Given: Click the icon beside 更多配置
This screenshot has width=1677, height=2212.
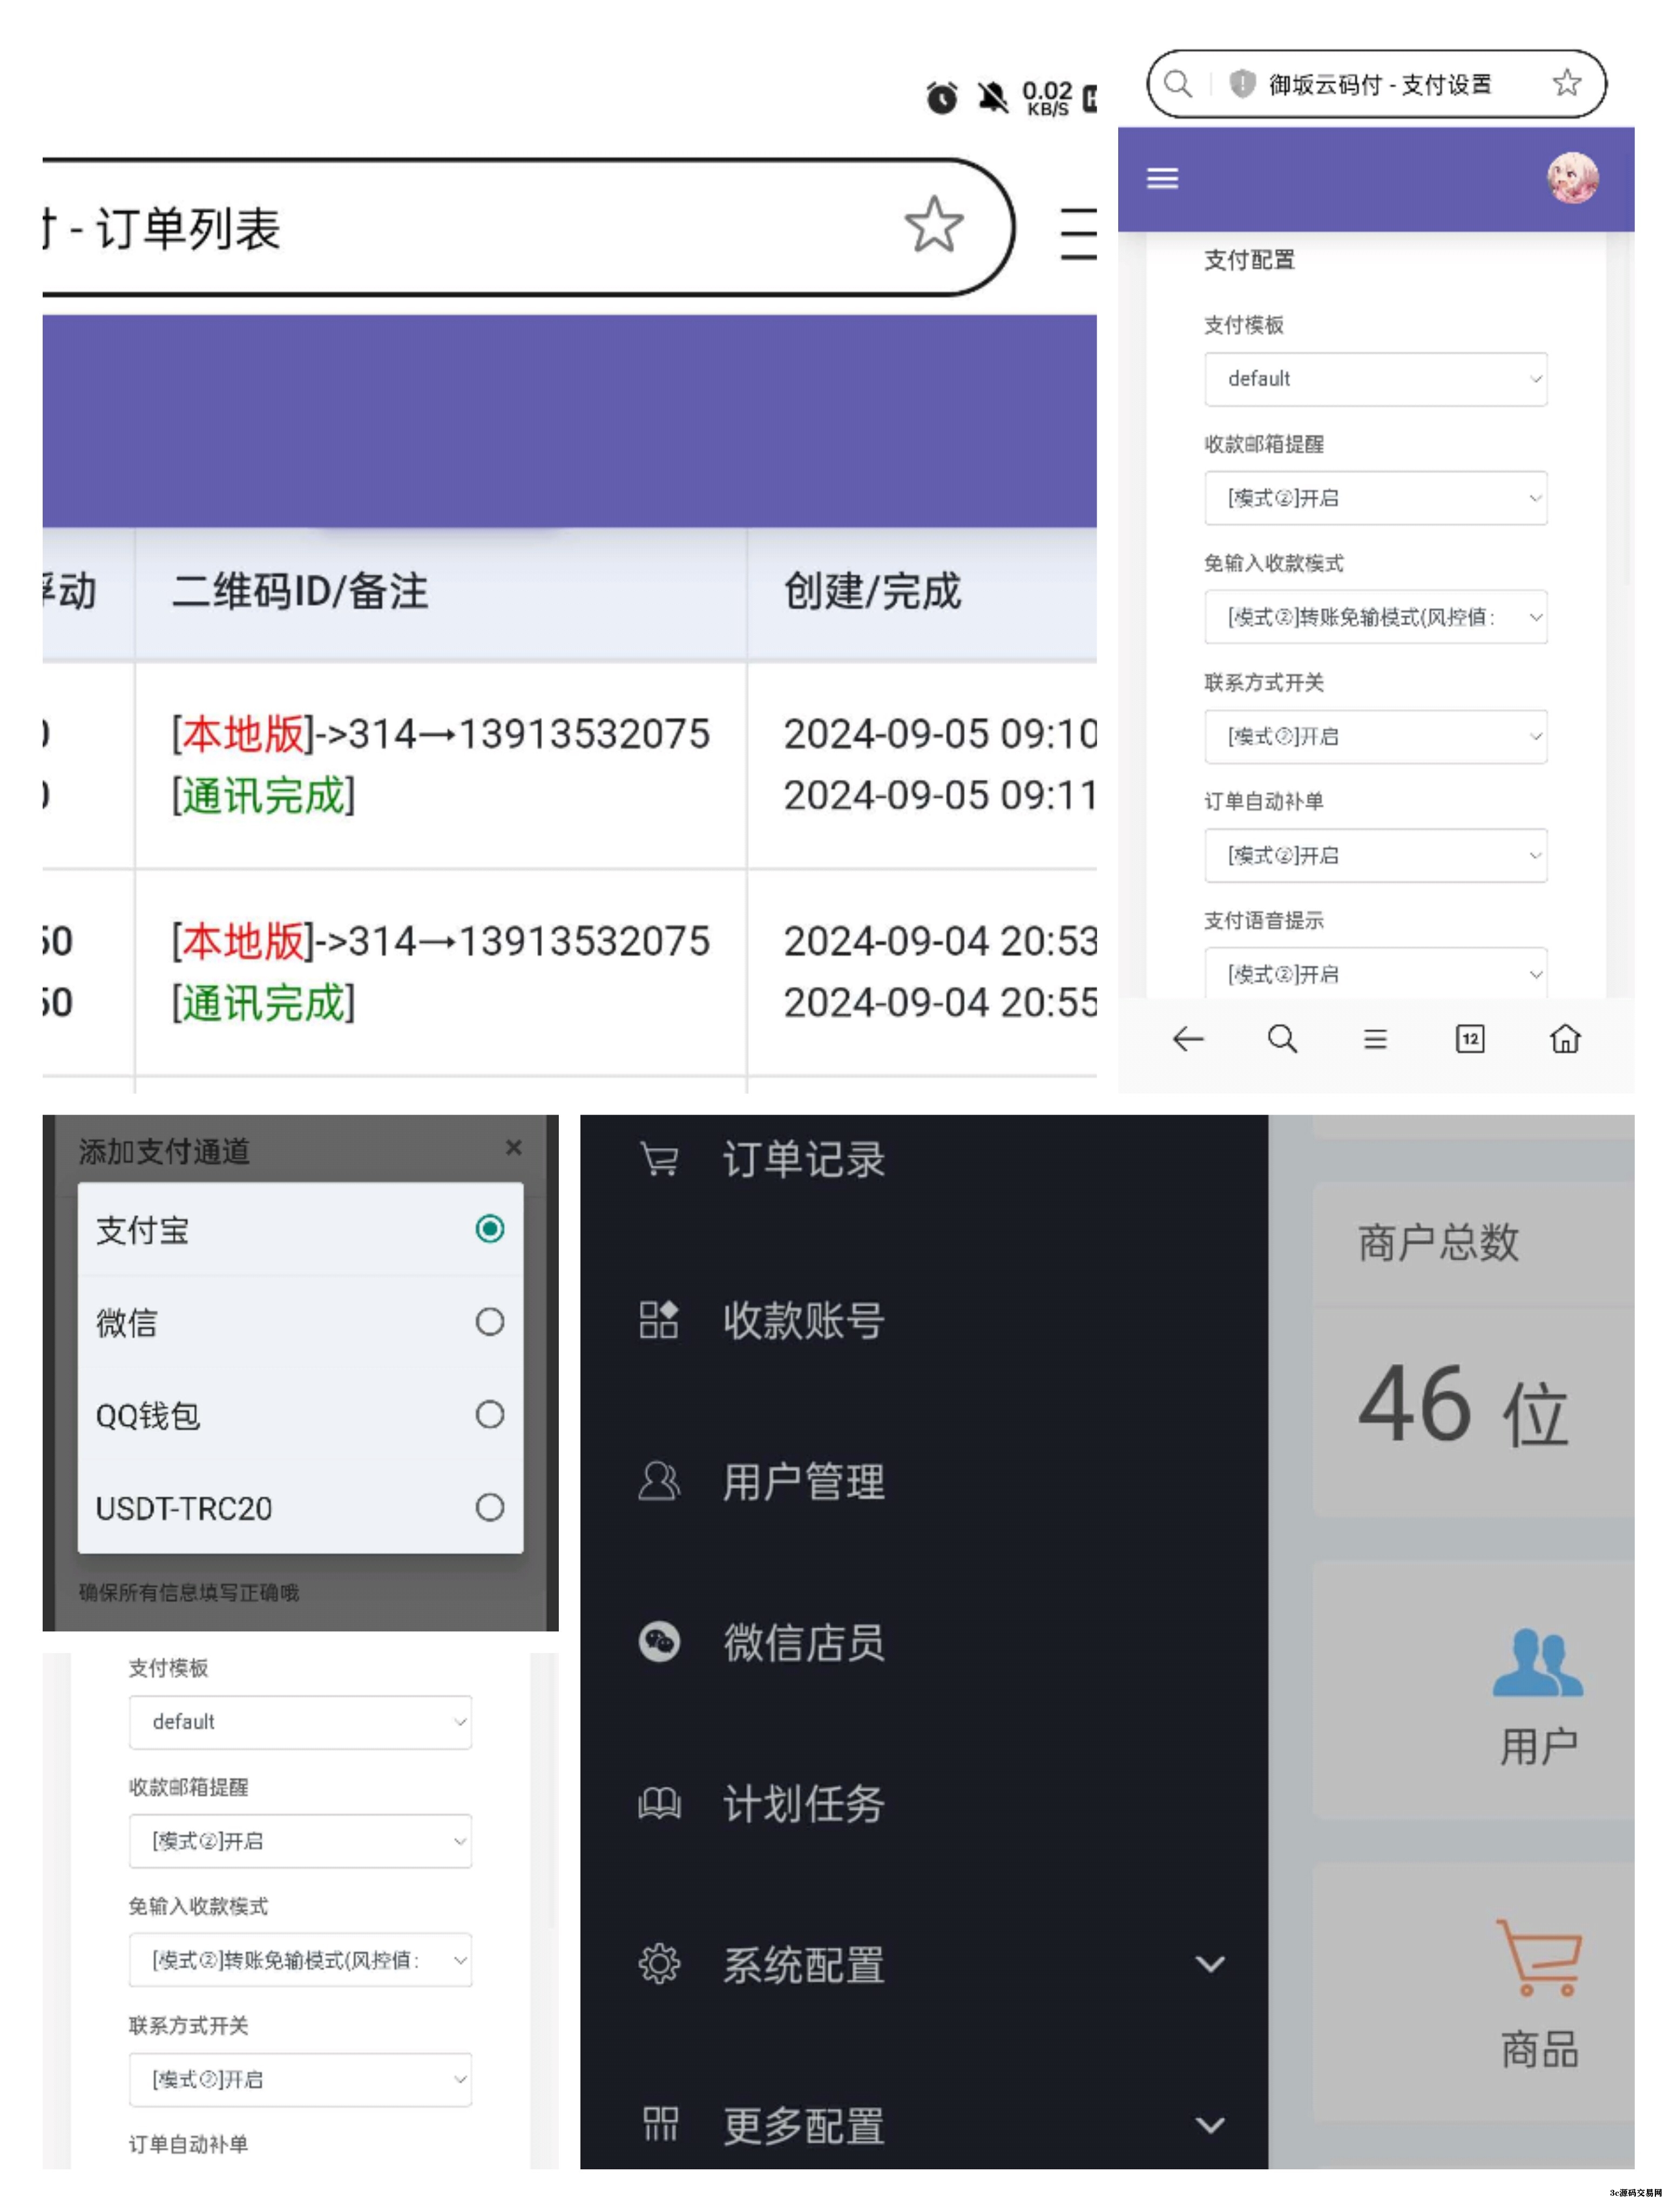Looking at the screenshot, I should pyautogui.click(x=660, y=2124).
